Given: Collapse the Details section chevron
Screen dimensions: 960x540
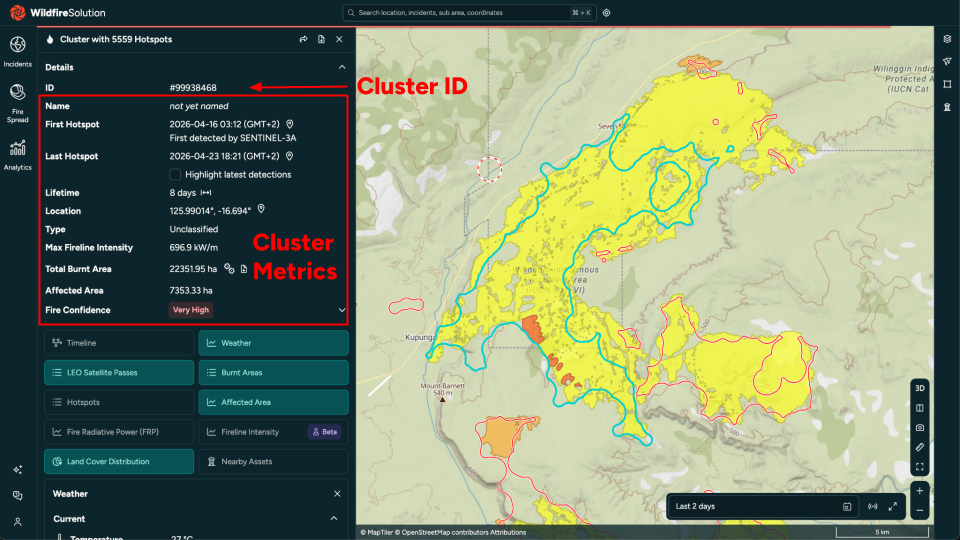Looking at the screenshot, I should tap(342, 67).
